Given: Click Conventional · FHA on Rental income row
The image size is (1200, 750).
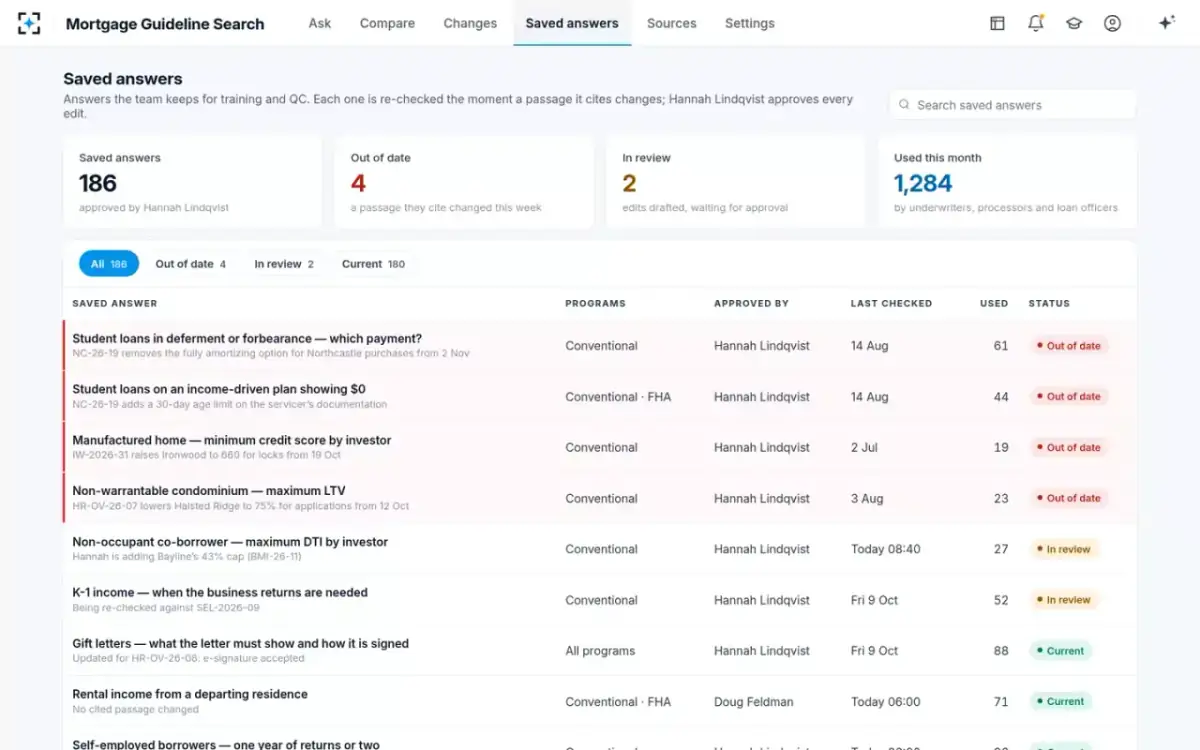Looking at the screenshot, I should click(x=618, y=702).
